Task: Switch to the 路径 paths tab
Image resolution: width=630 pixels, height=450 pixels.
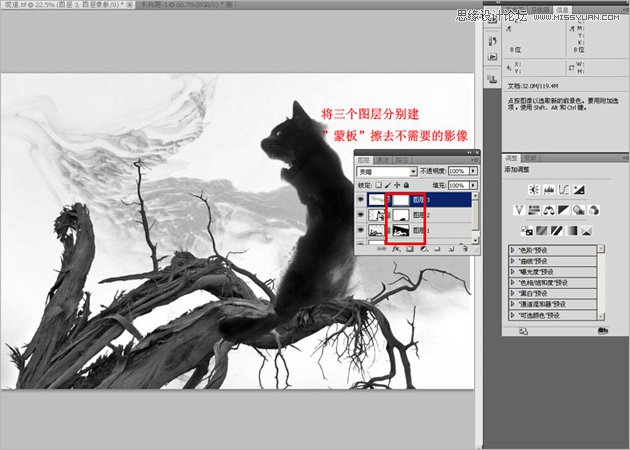Action: 402,160
